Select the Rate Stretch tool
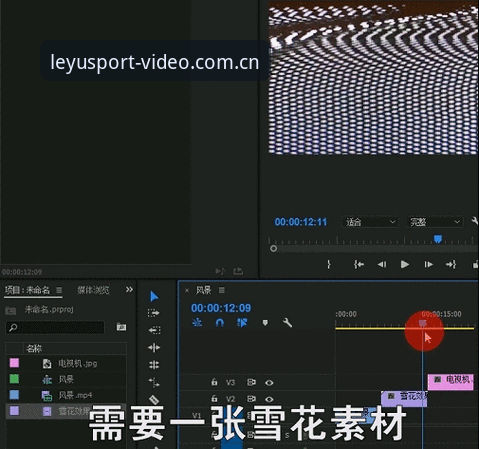The image size is (479, 449). [x=154, y=382]
